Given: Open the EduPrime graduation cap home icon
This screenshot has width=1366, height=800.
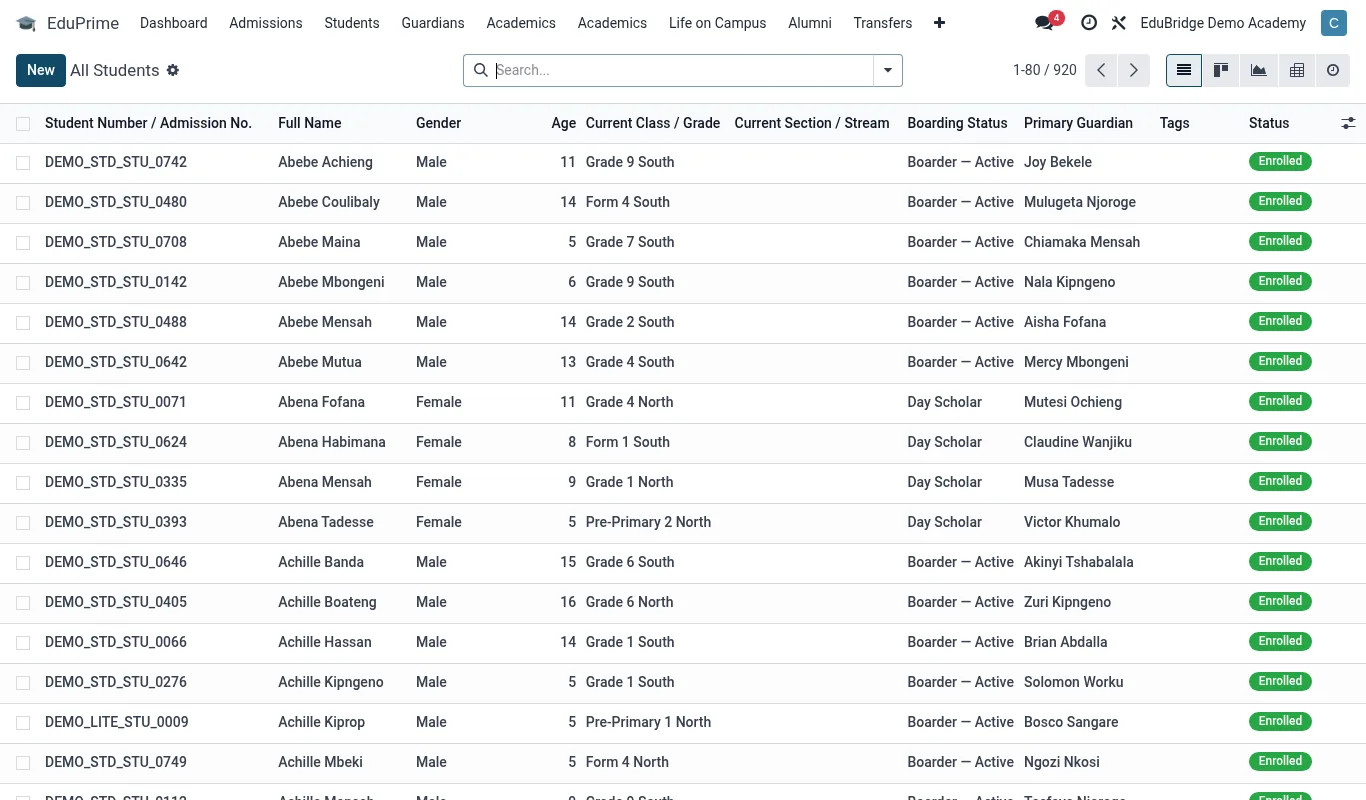Looking at the screenshot, I should click(26, 23).
